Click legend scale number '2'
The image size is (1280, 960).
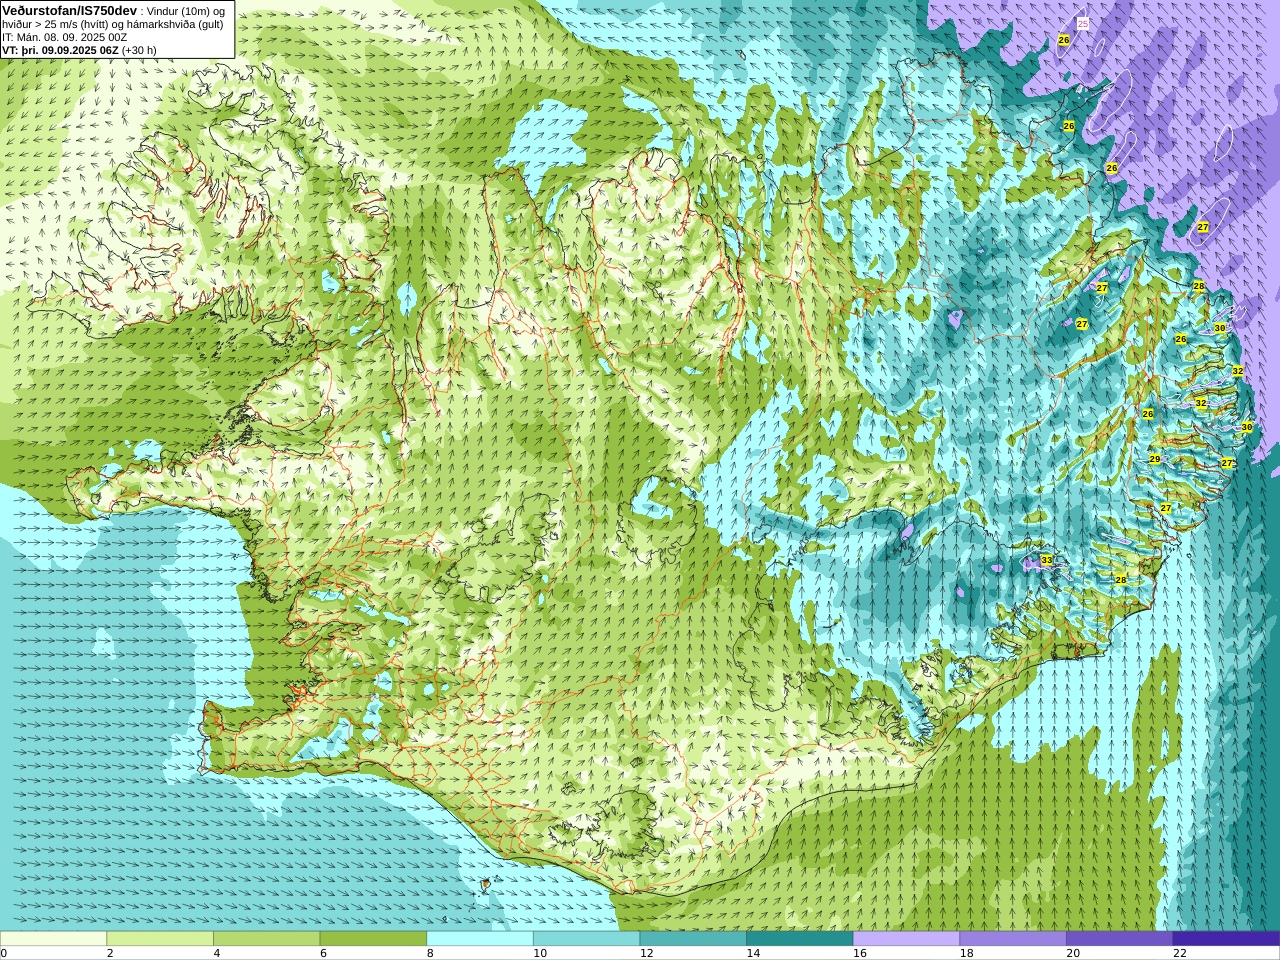point(110,953)
